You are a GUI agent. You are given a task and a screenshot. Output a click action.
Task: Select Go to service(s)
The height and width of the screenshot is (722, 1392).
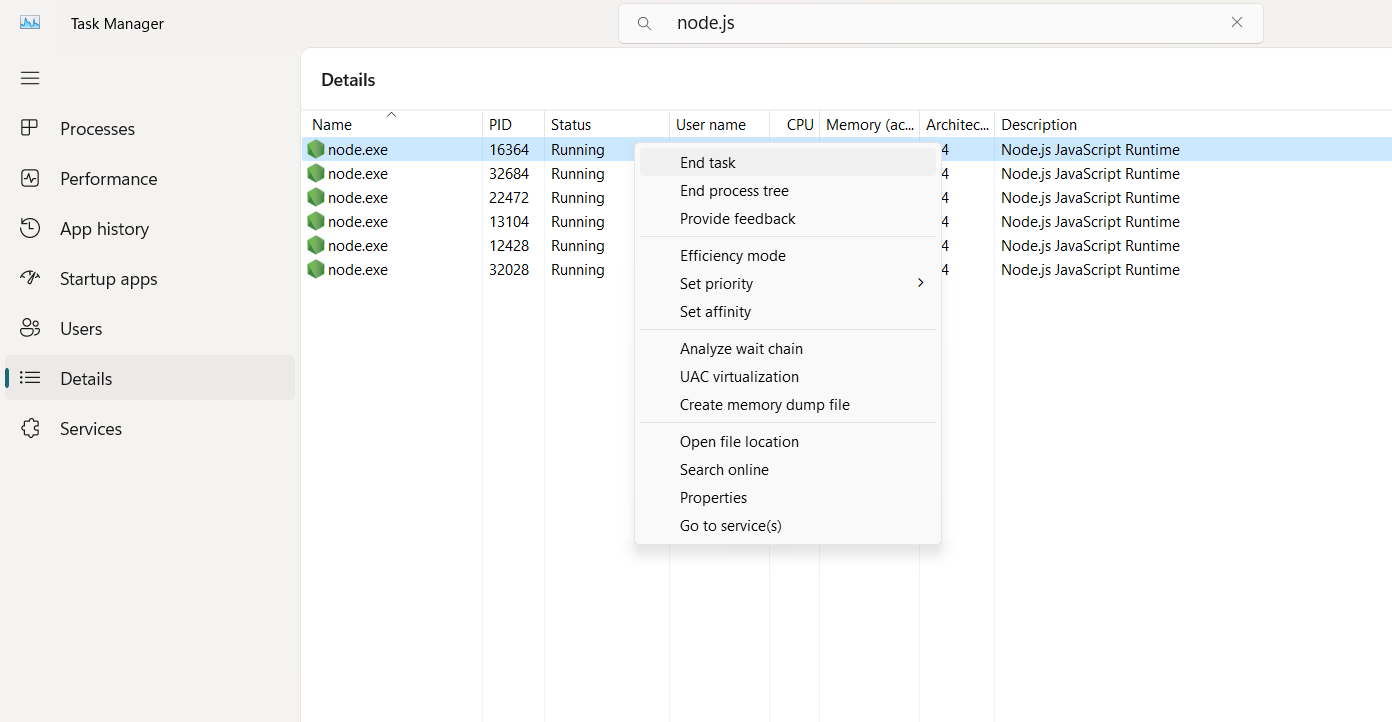click(788, 525)
